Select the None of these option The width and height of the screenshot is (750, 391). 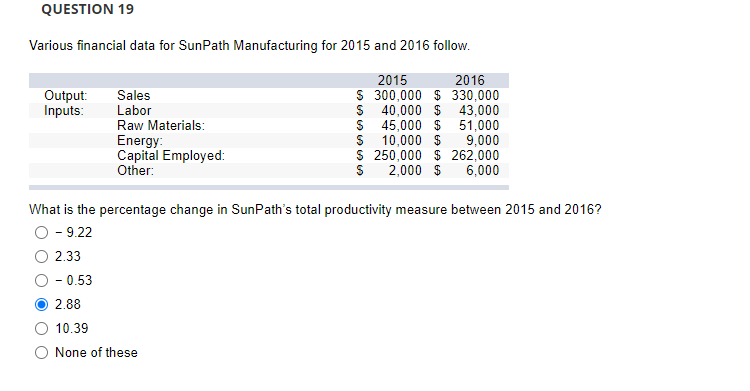coord(42,353)
